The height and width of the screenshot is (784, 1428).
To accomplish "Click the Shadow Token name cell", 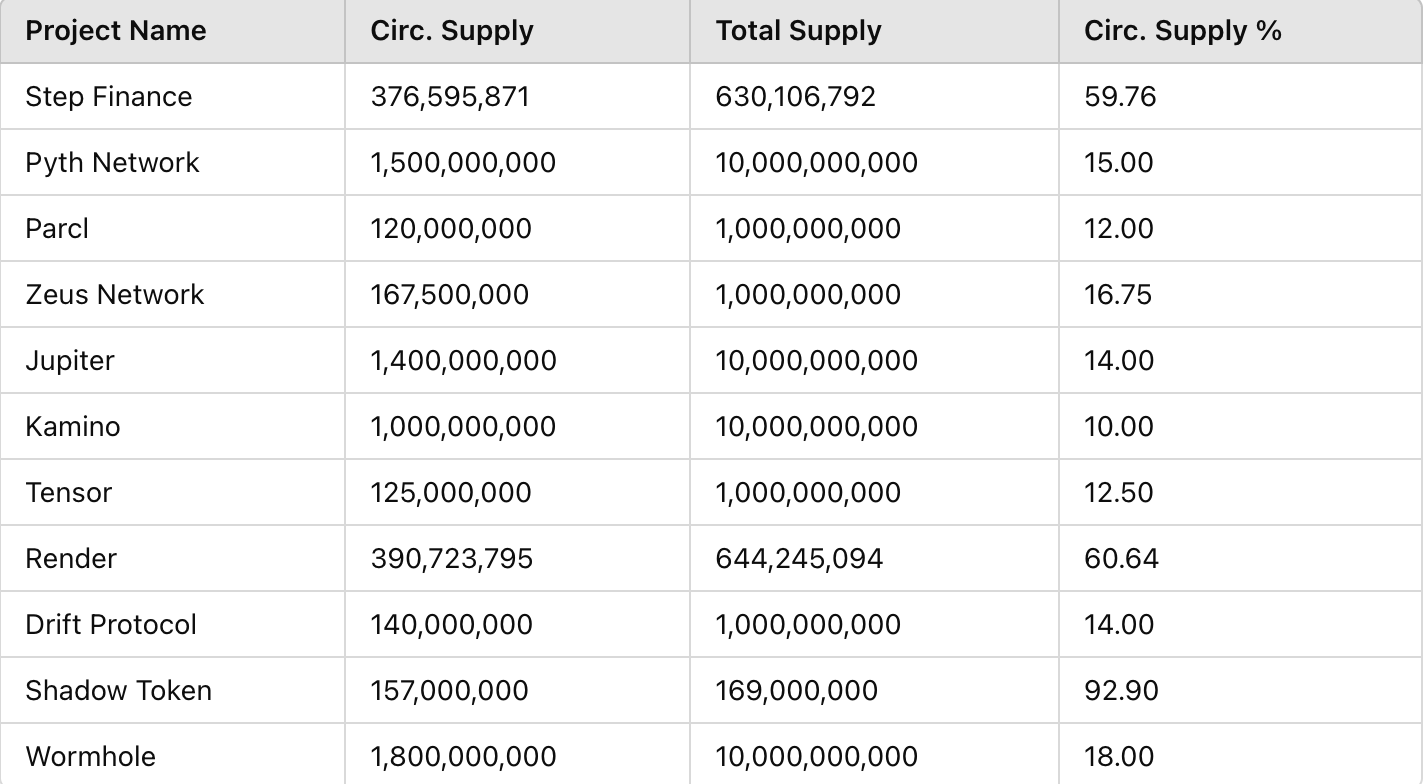I will [x=118, y=691].
